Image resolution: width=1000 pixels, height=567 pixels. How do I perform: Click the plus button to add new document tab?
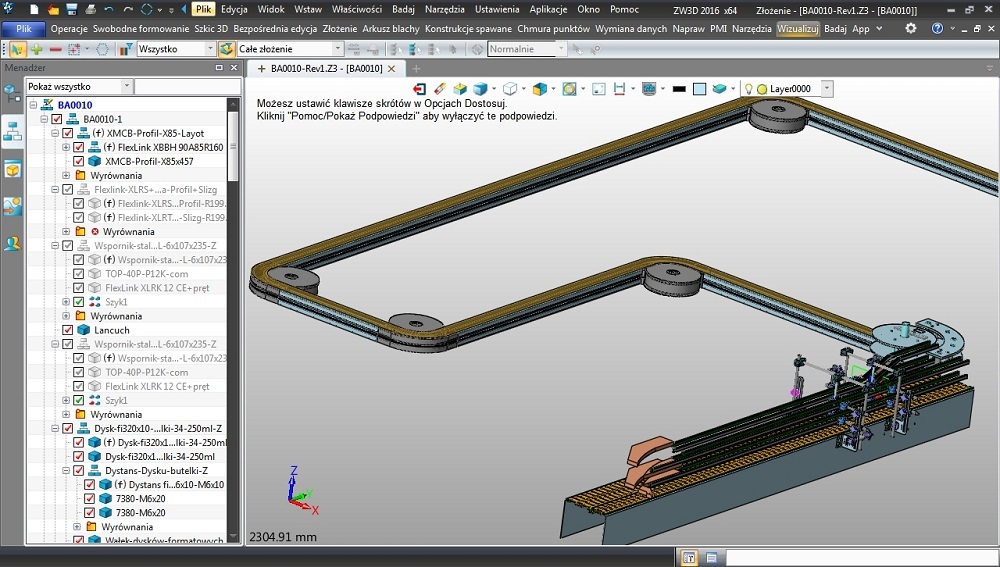point(418,69)
